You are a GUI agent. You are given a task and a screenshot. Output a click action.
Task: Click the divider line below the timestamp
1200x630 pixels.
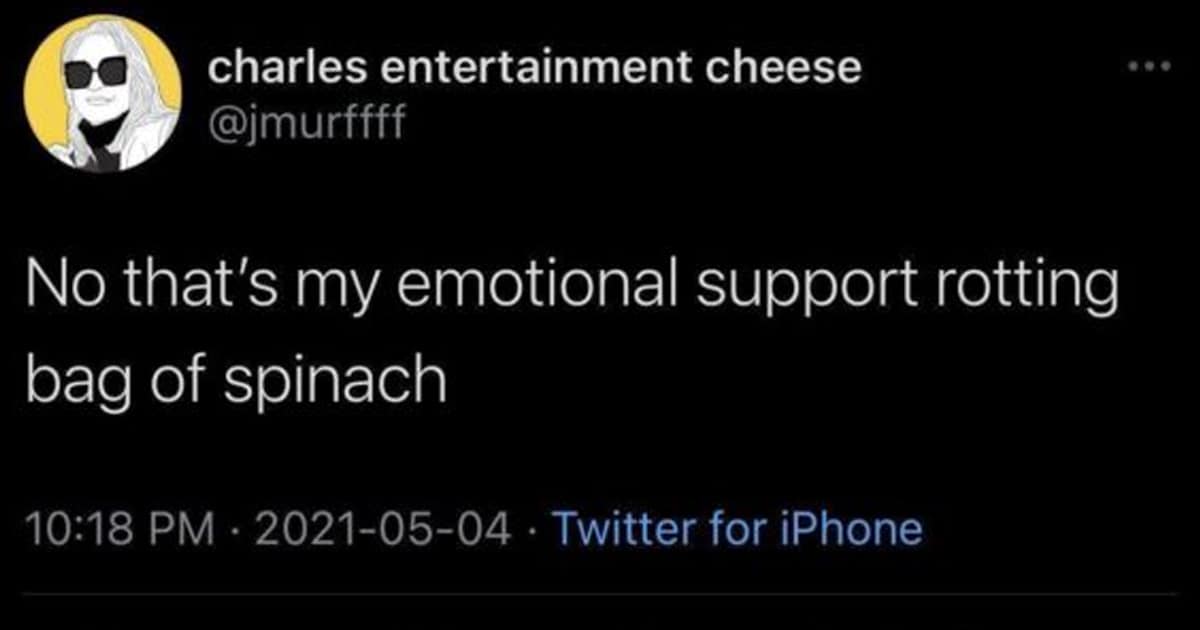600,593
